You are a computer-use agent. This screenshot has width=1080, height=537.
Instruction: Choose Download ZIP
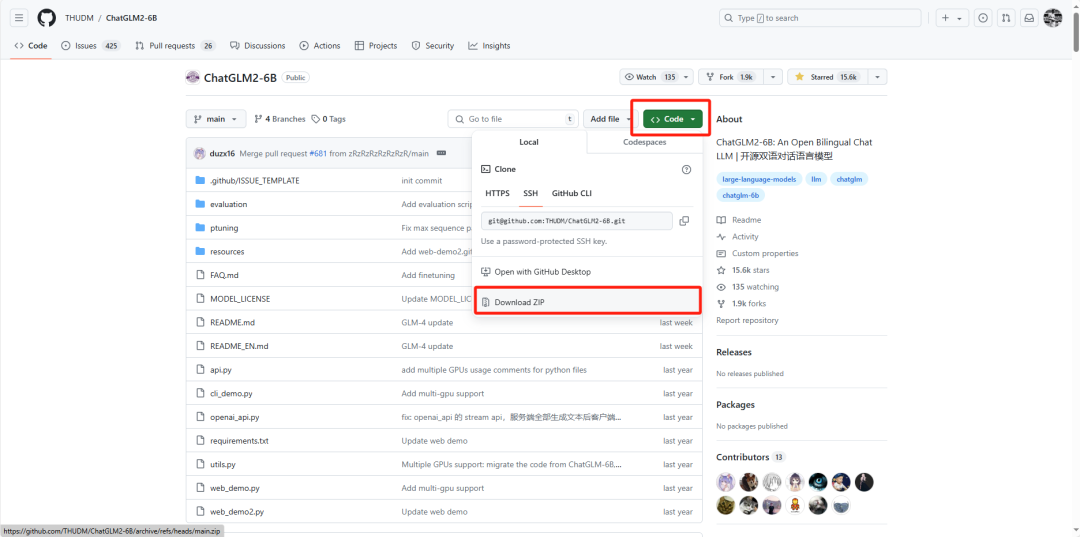[588, 302]
